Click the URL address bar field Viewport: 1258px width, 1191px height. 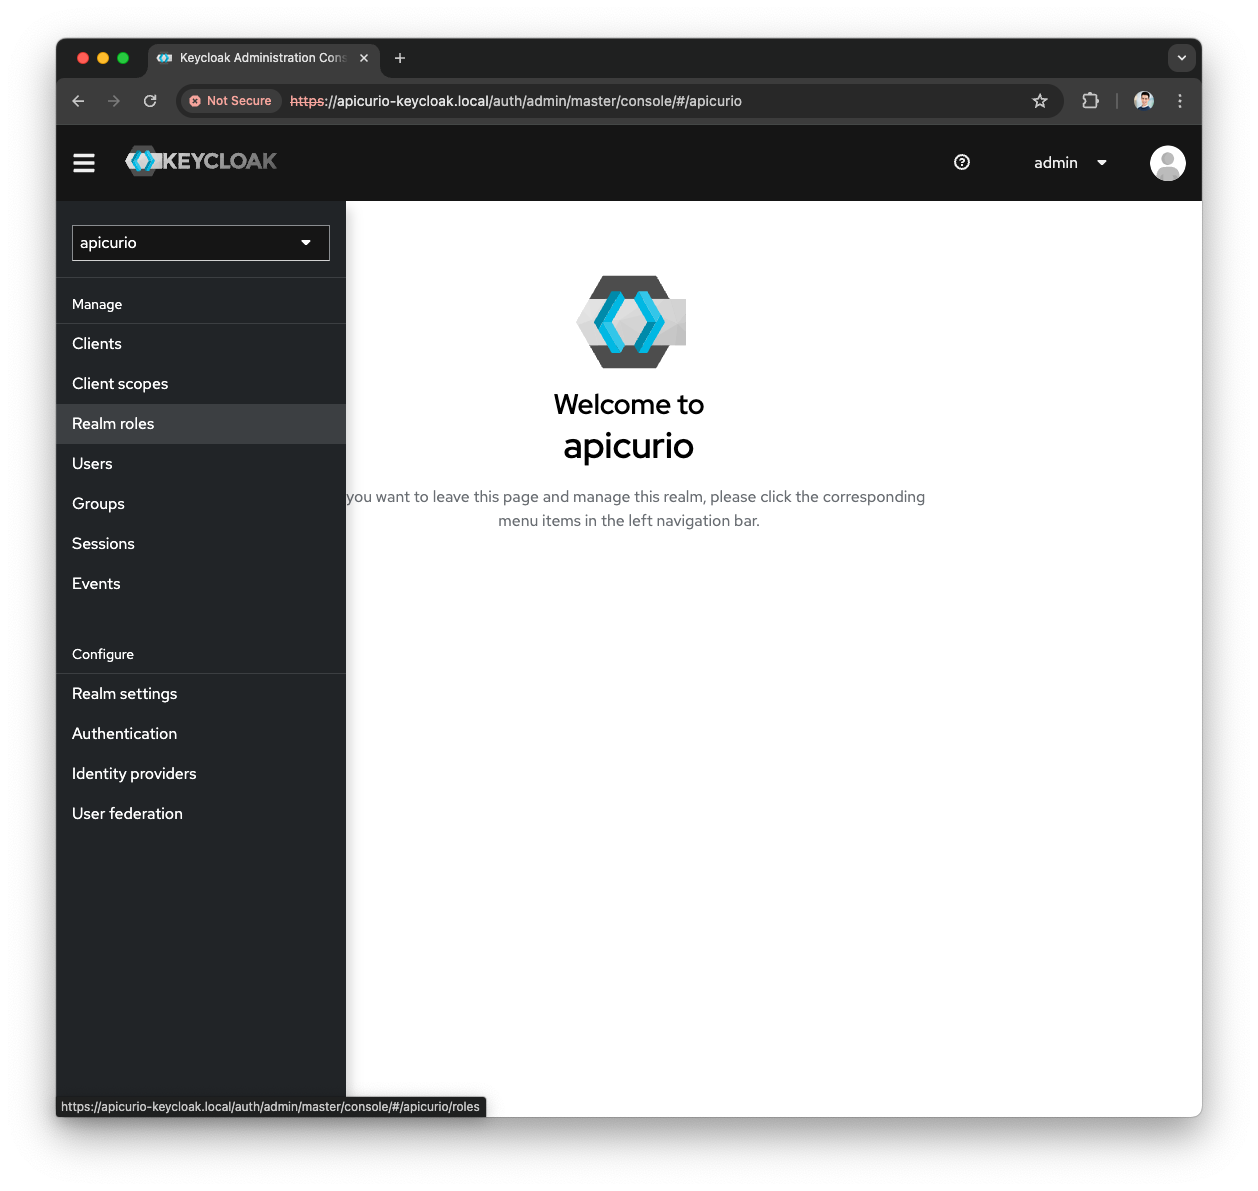650,101
